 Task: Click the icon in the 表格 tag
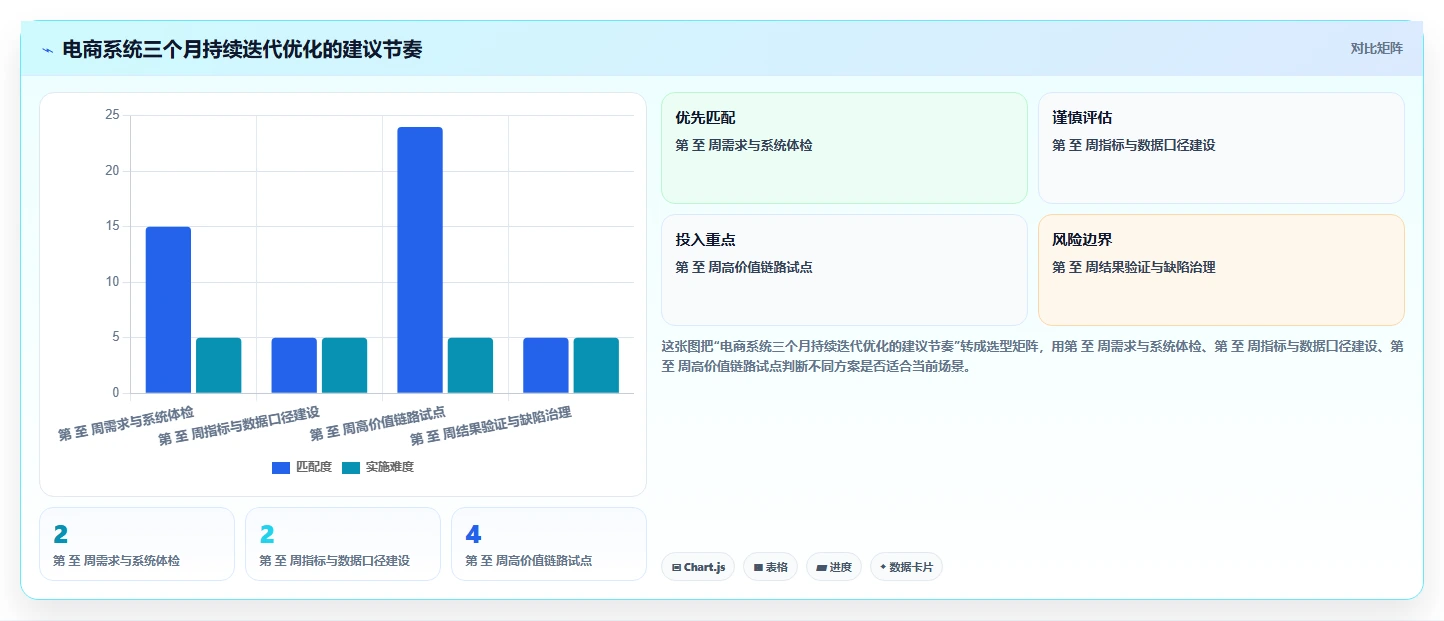tap(758, 567)
